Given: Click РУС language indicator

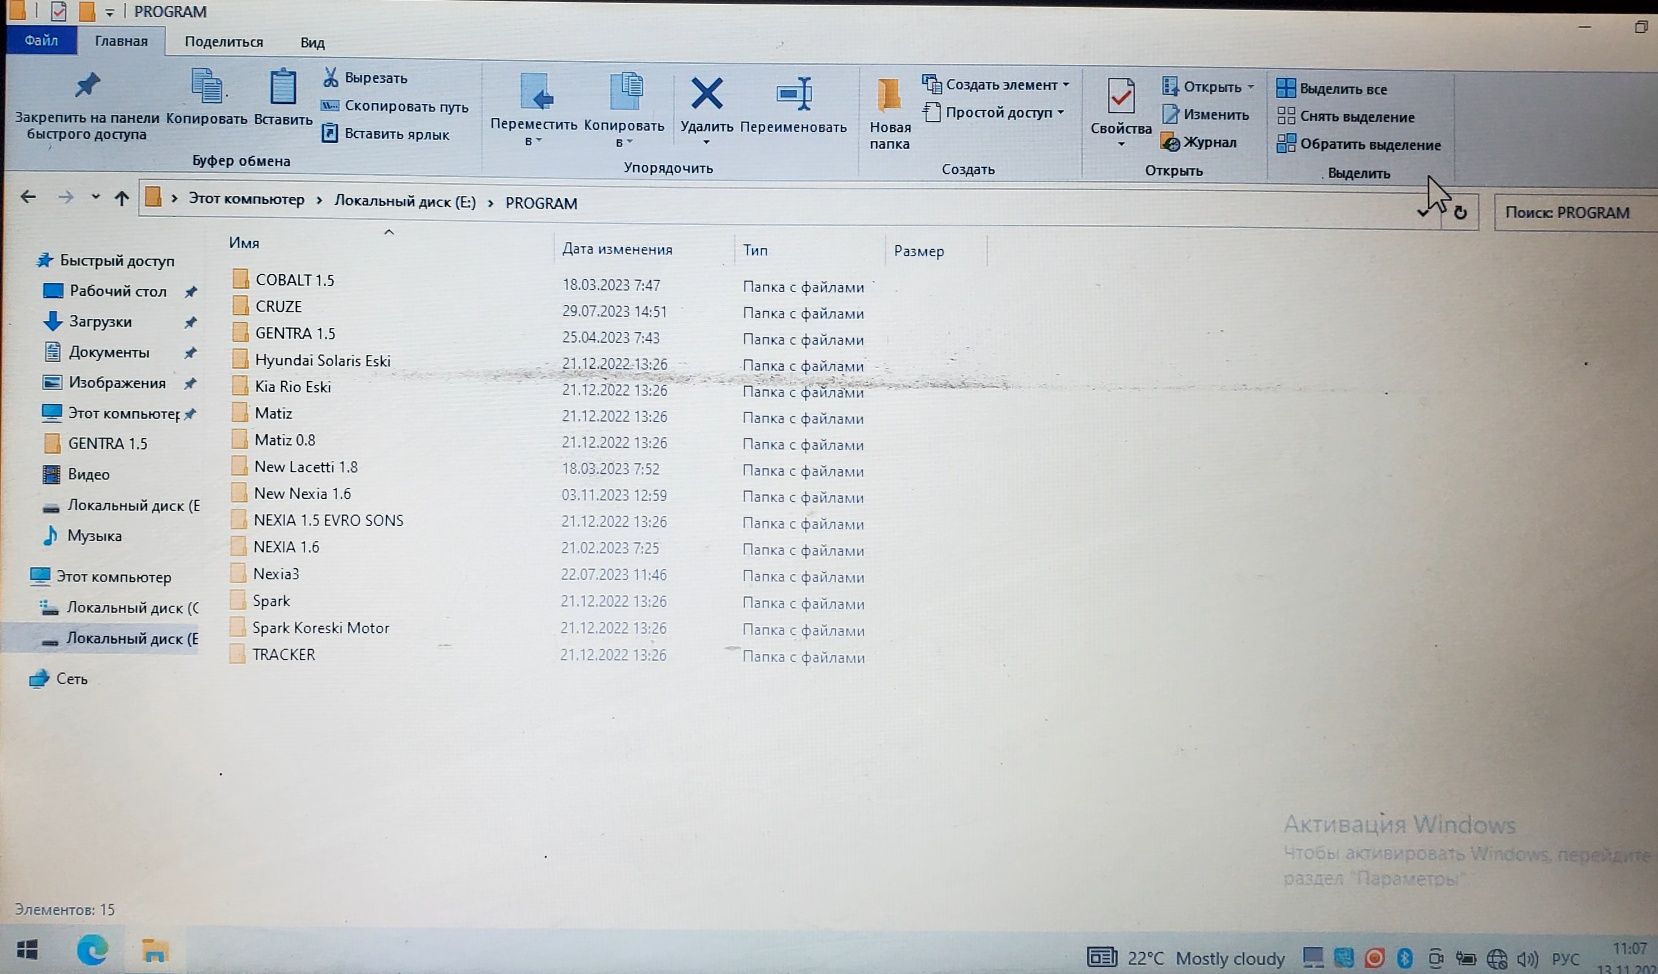Looking at the screenshot, I should pyautogui.click(x=1565, y=960).
